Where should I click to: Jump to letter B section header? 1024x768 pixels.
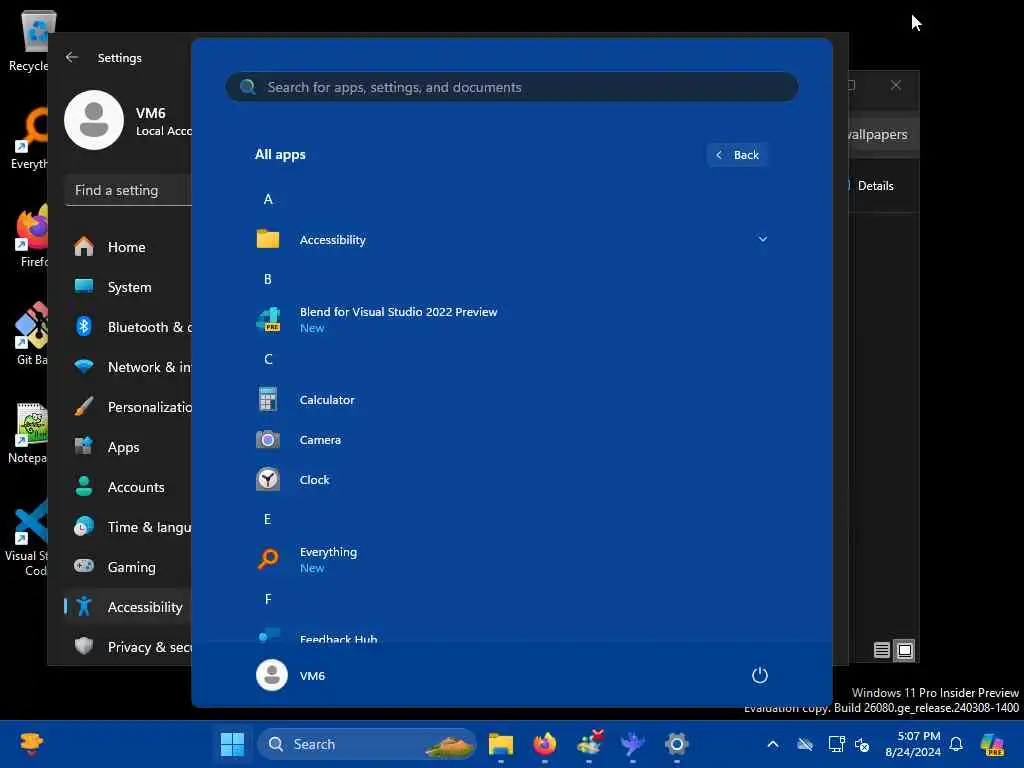(x=268, y=280)
